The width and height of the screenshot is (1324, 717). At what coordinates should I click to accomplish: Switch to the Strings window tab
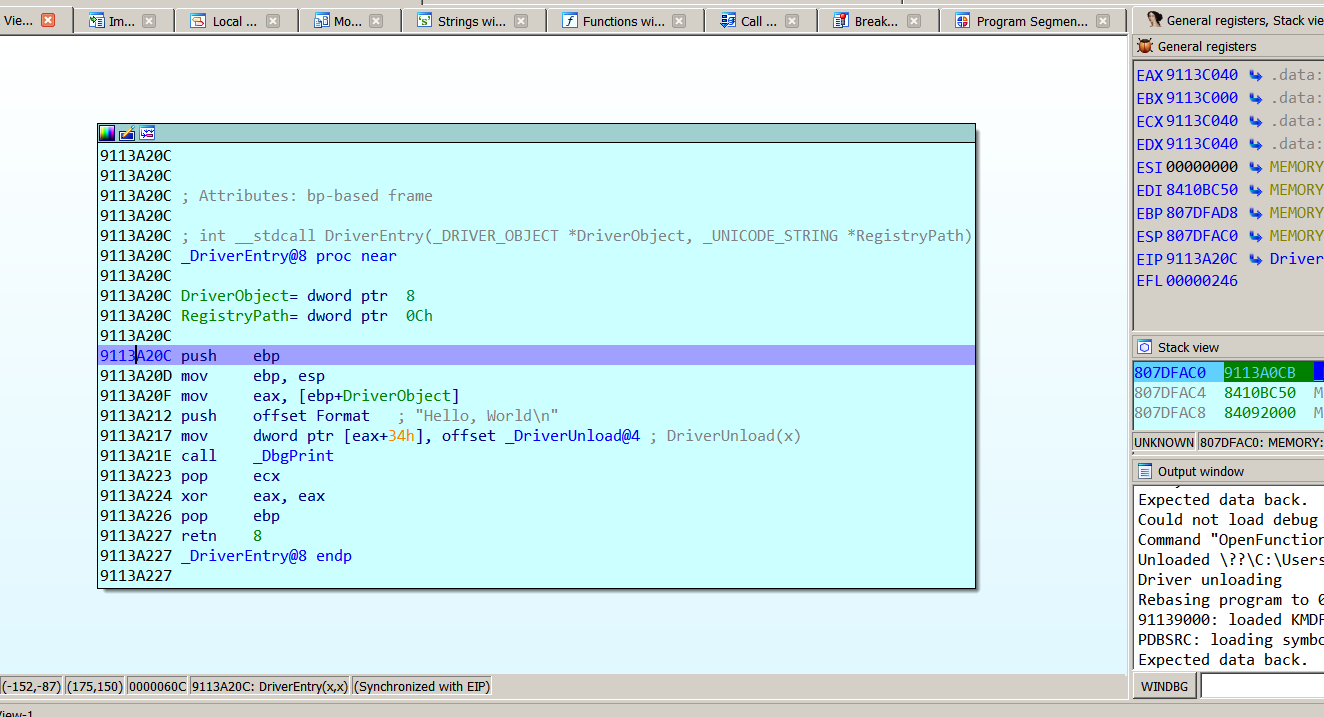tap(471, 21)
